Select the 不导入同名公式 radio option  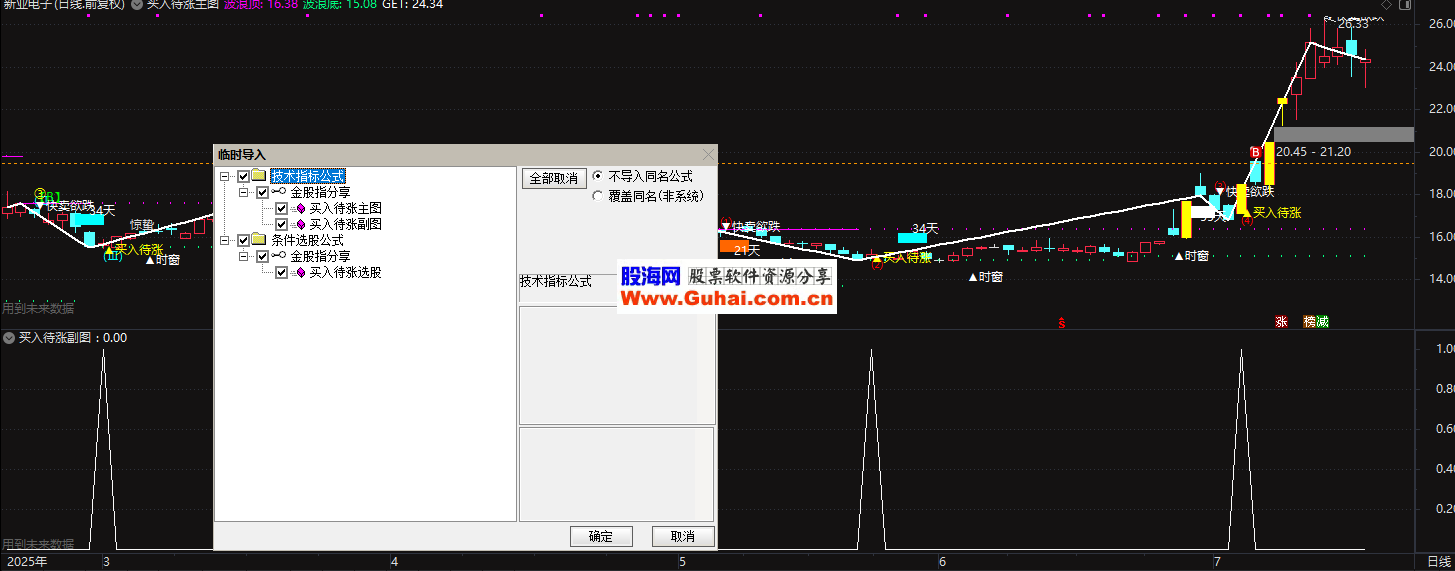[598, 176]
